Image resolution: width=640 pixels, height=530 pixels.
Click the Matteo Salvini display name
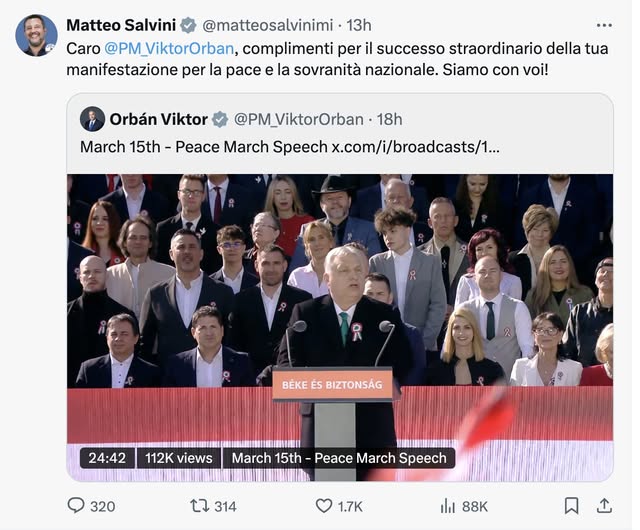tap(120, 25)
